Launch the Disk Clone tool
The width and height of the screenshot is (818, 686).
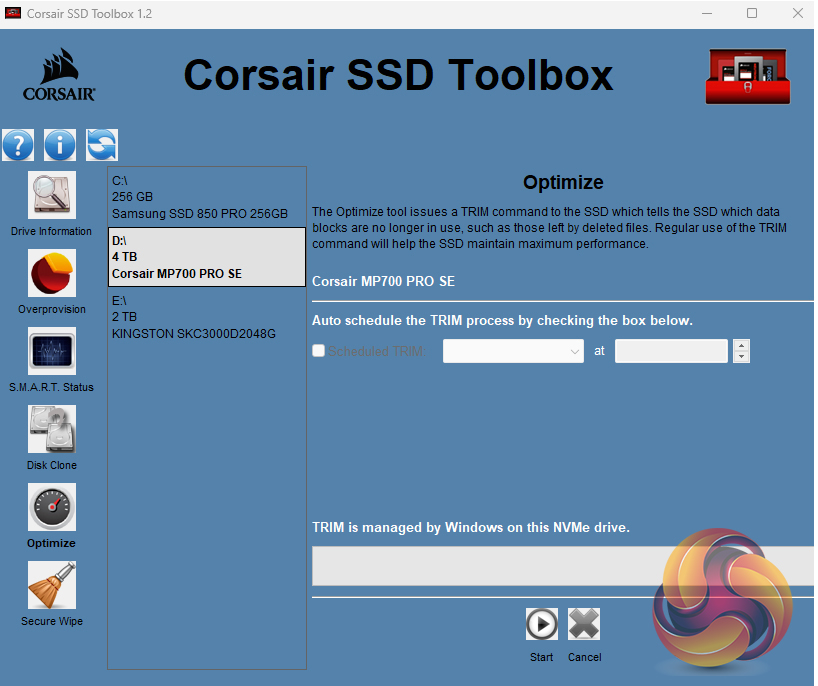51,429
